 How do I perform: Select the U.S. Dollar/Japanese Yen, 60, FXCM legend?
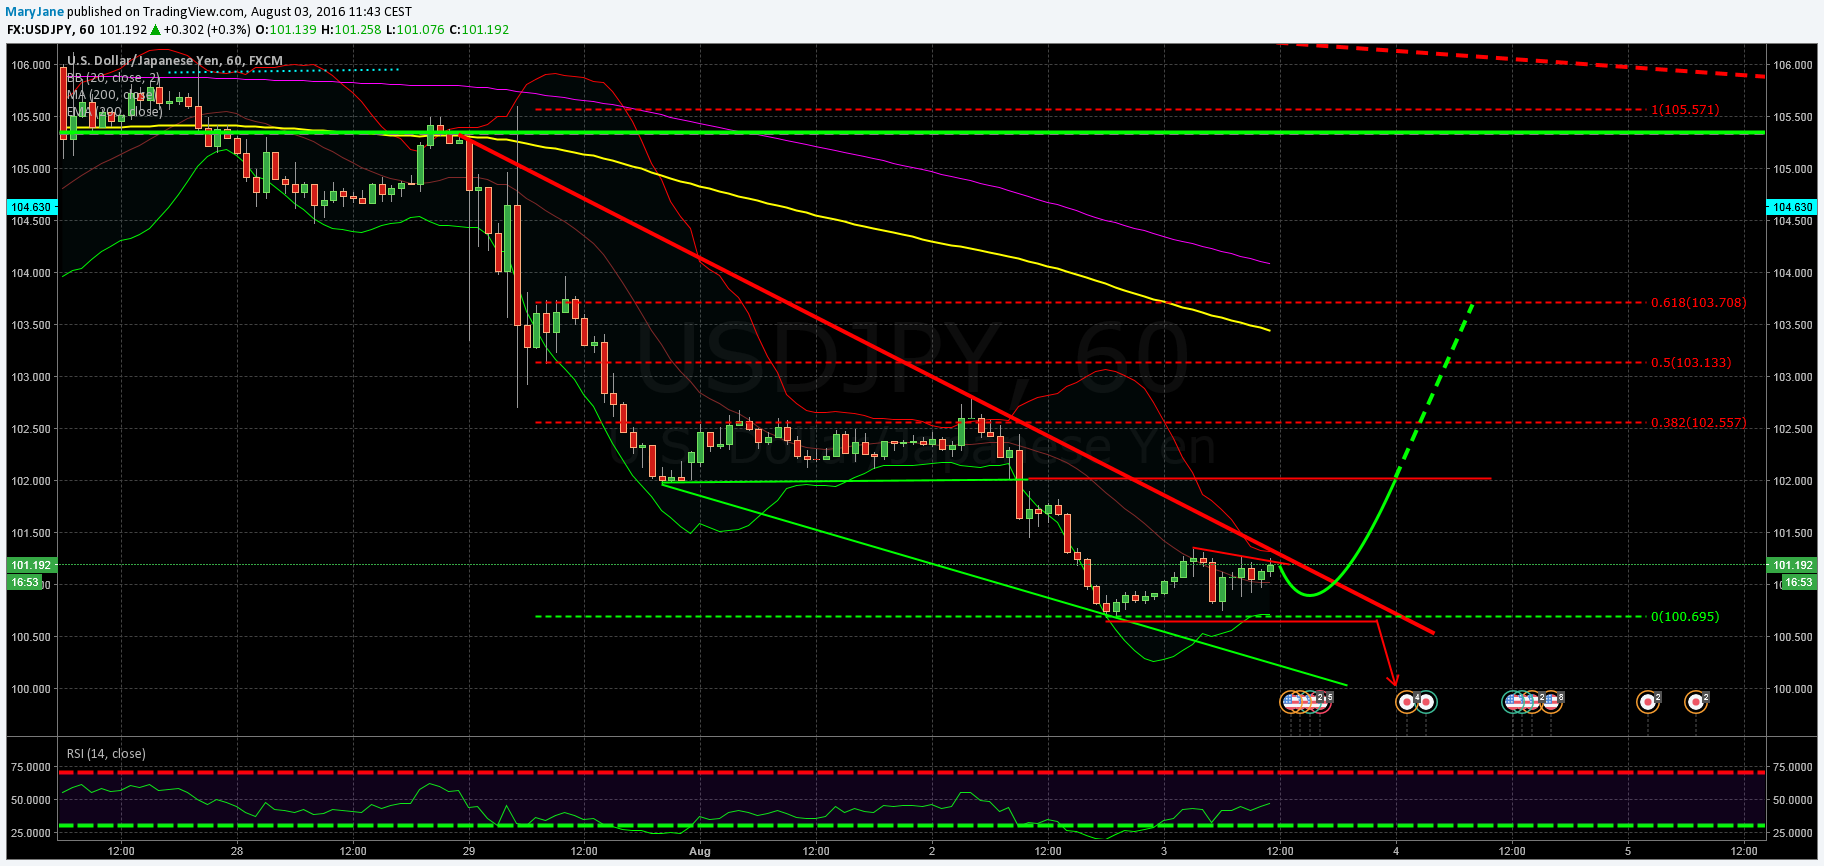(x=175, y=61)
